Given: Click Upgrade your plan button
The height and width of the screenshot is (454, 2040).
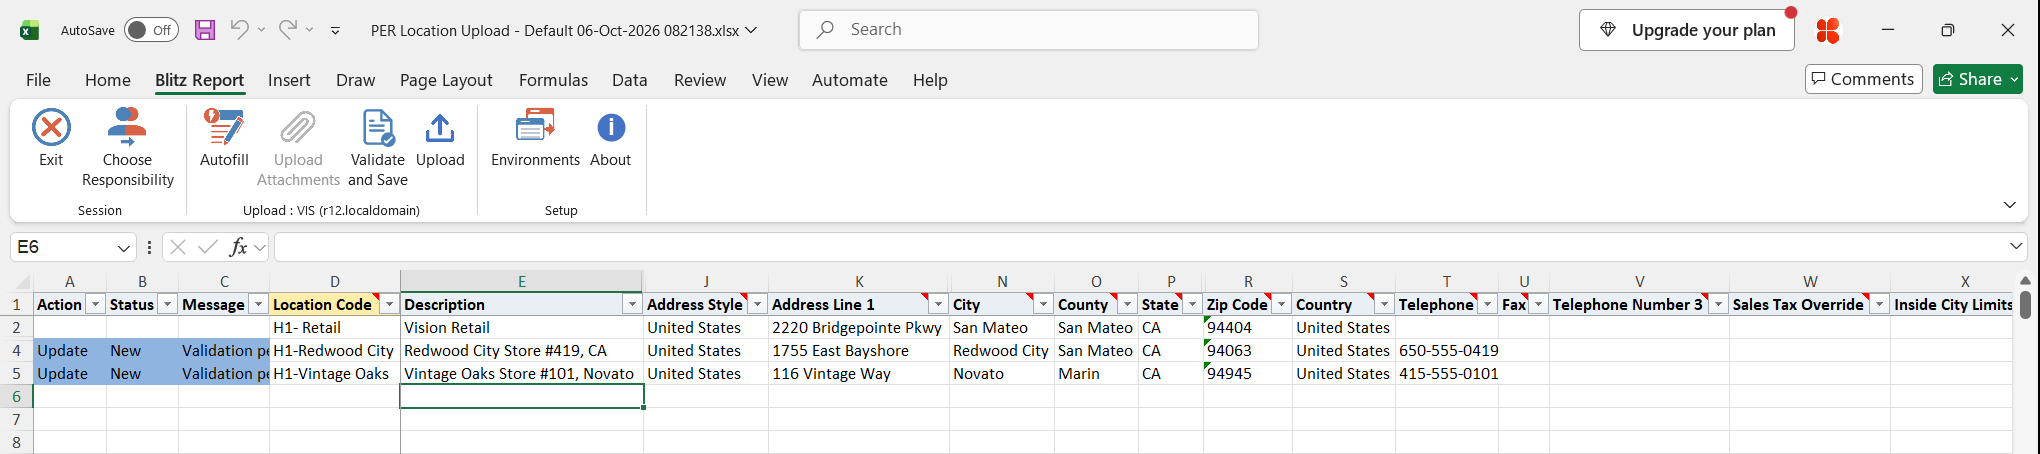Looking at the screenshot, I should pos(1686,30).
